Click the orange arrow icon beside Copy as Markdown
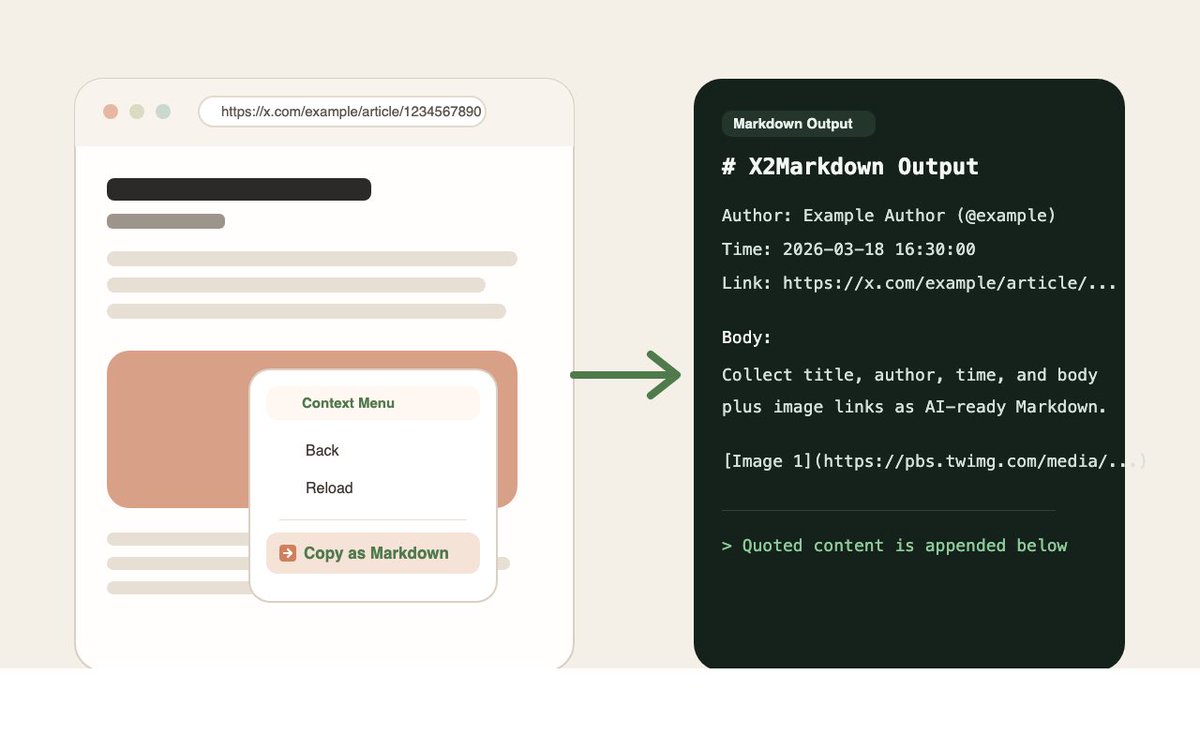Viewport: 1200px width, 750px height. pyautogui.click(x=288, y=553)
